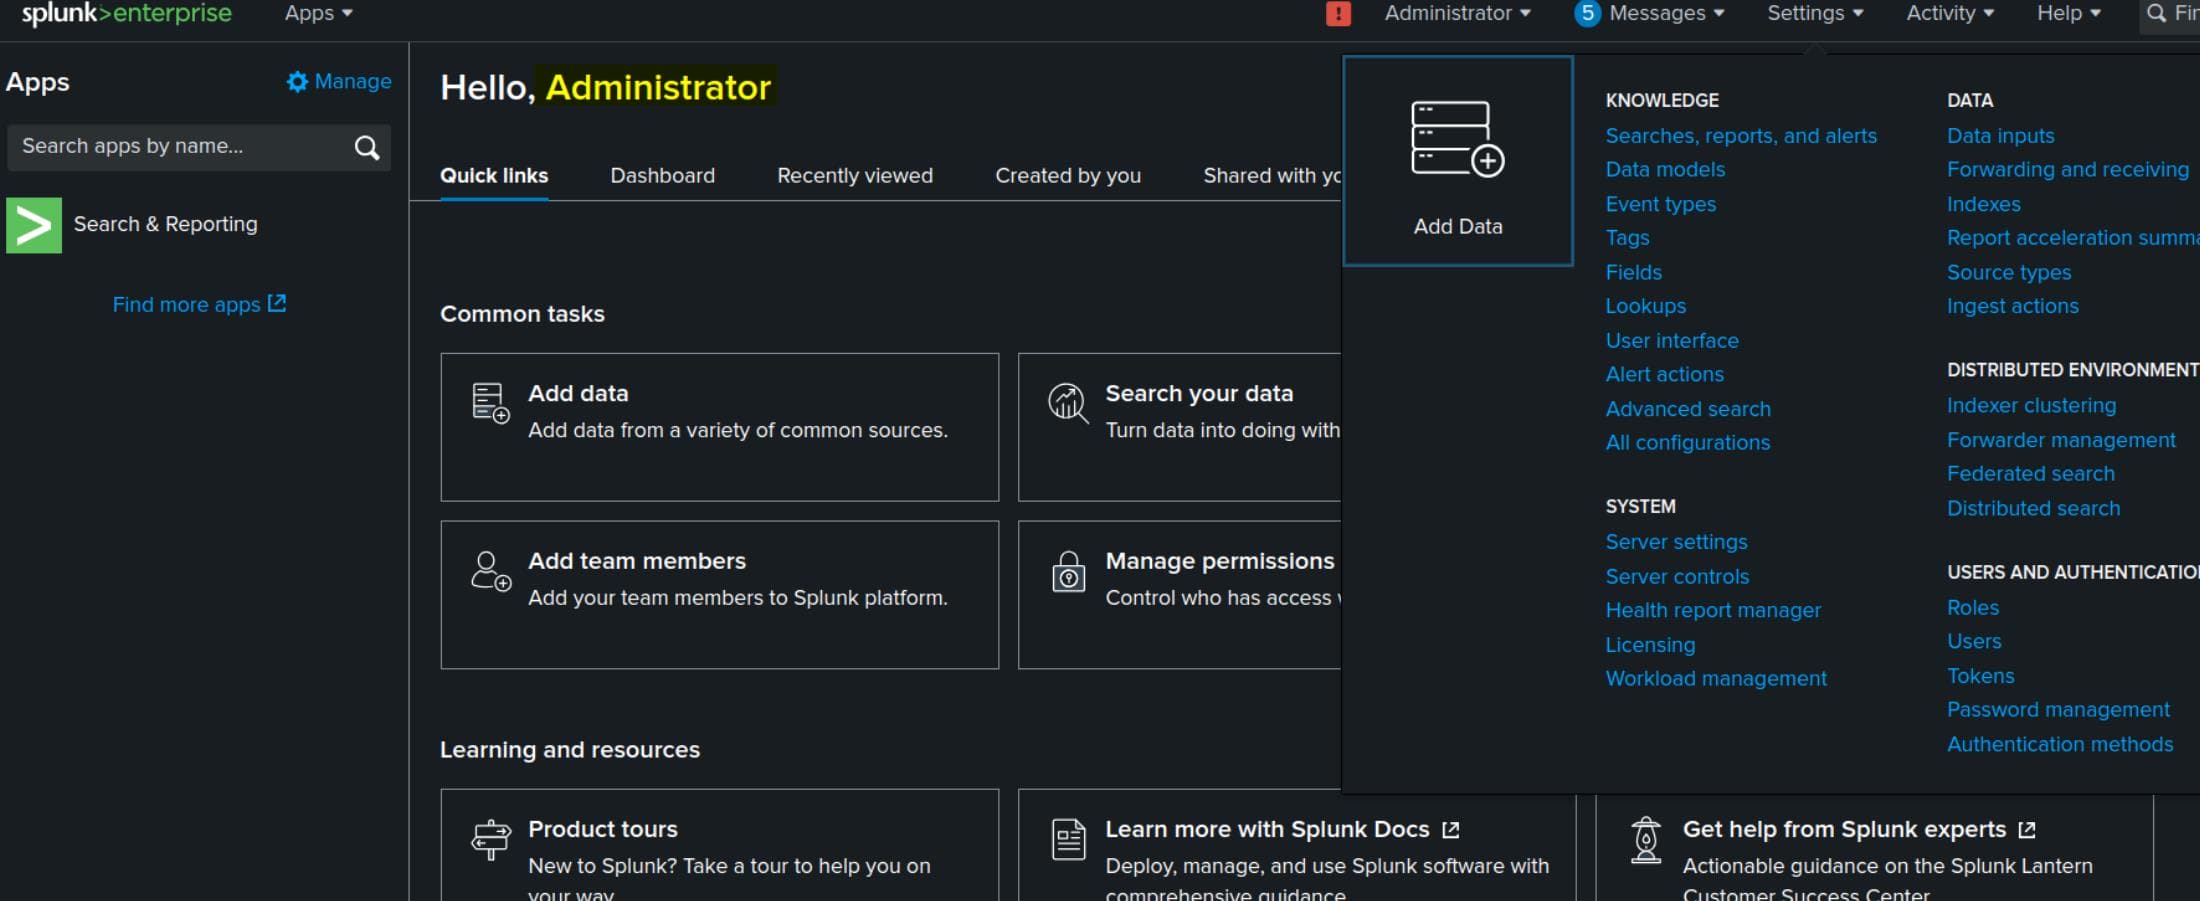Screen dimensions: 2200x901
Task: Open Licensing settings
Action: coord(1650,645)
